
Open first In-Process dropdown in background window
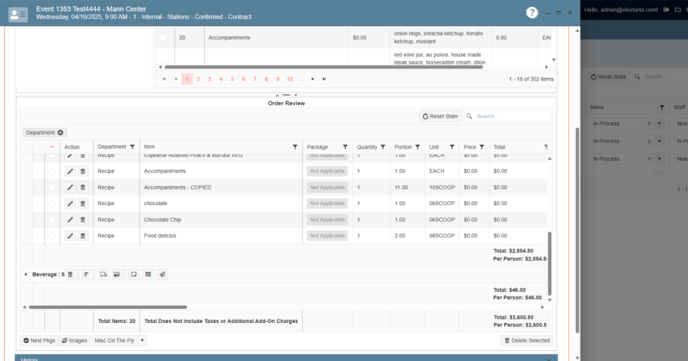tap(659, 124)
